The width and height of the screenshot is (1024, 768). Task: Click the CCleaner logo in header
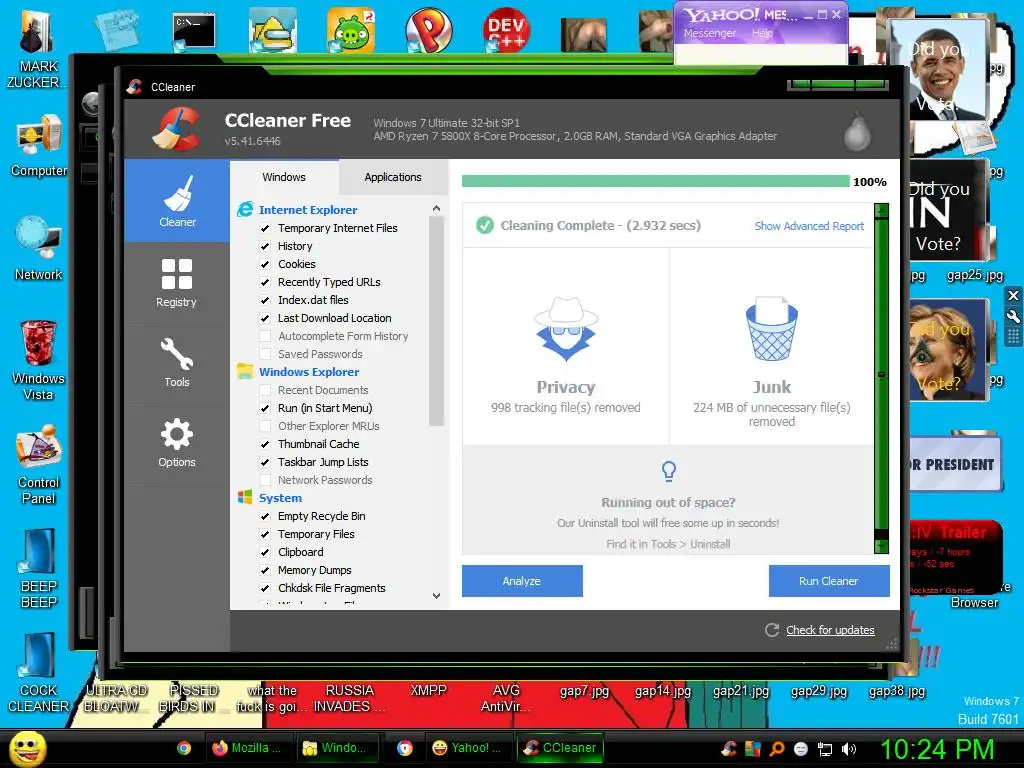tap(177, 129)
